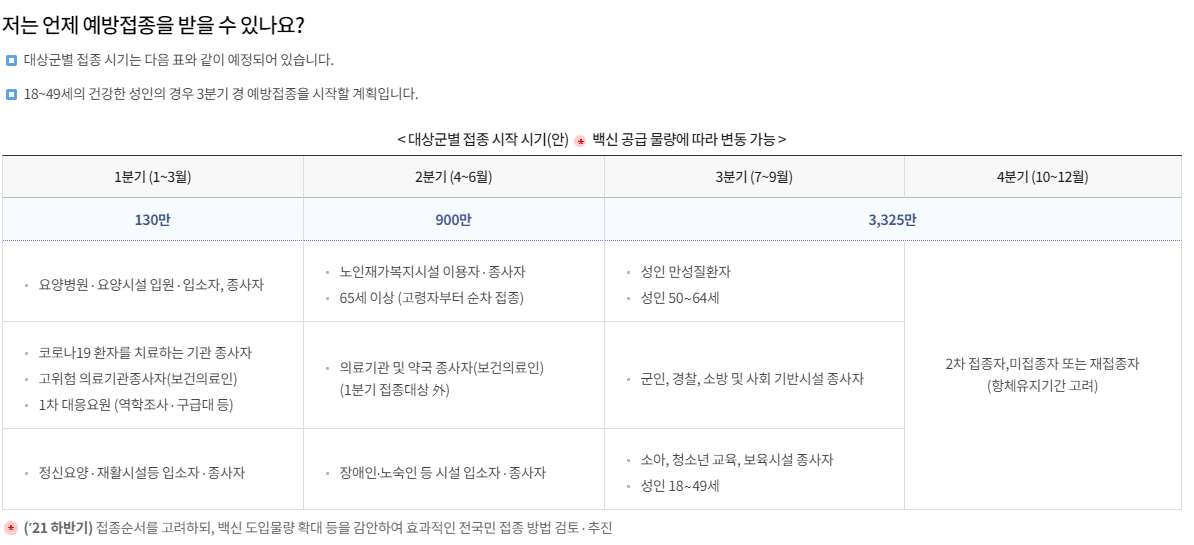The height and width of the screenshot is (545, 1194).
Task: Click the red asterisk icon in table caption
Action: pos(580,141)
